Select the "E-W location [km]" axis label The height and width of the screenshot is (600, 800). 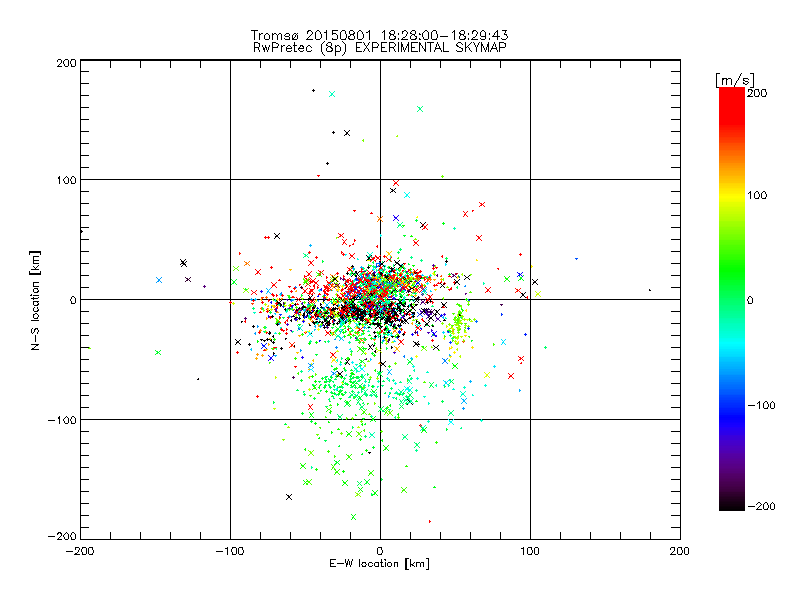coord(379,564)
